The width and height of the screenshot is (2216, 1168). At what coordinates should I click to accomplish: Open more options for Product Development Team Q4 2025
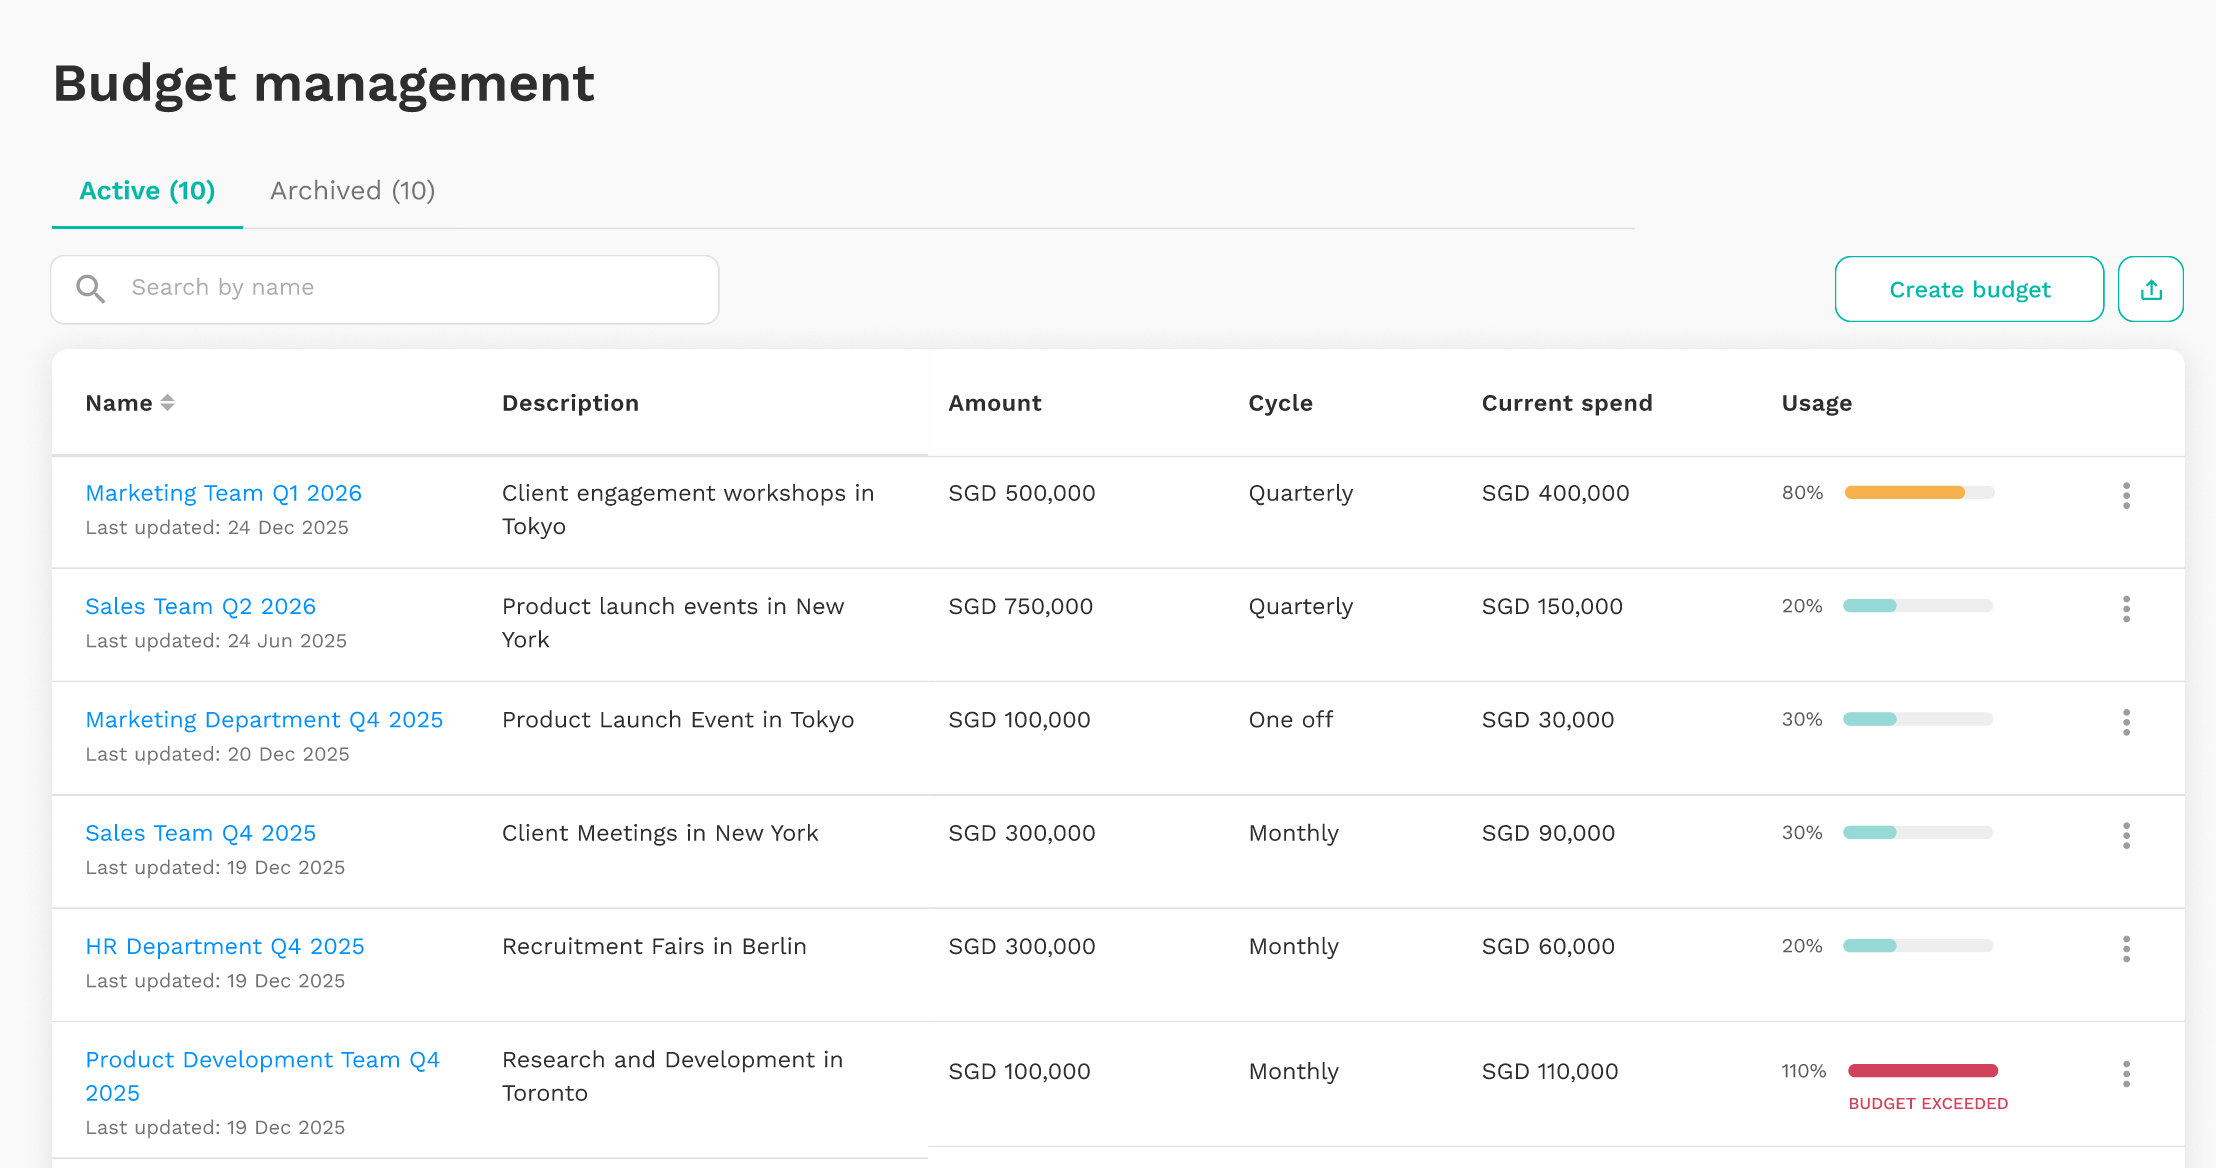pyautogui.click(x=2126, y=1074)
